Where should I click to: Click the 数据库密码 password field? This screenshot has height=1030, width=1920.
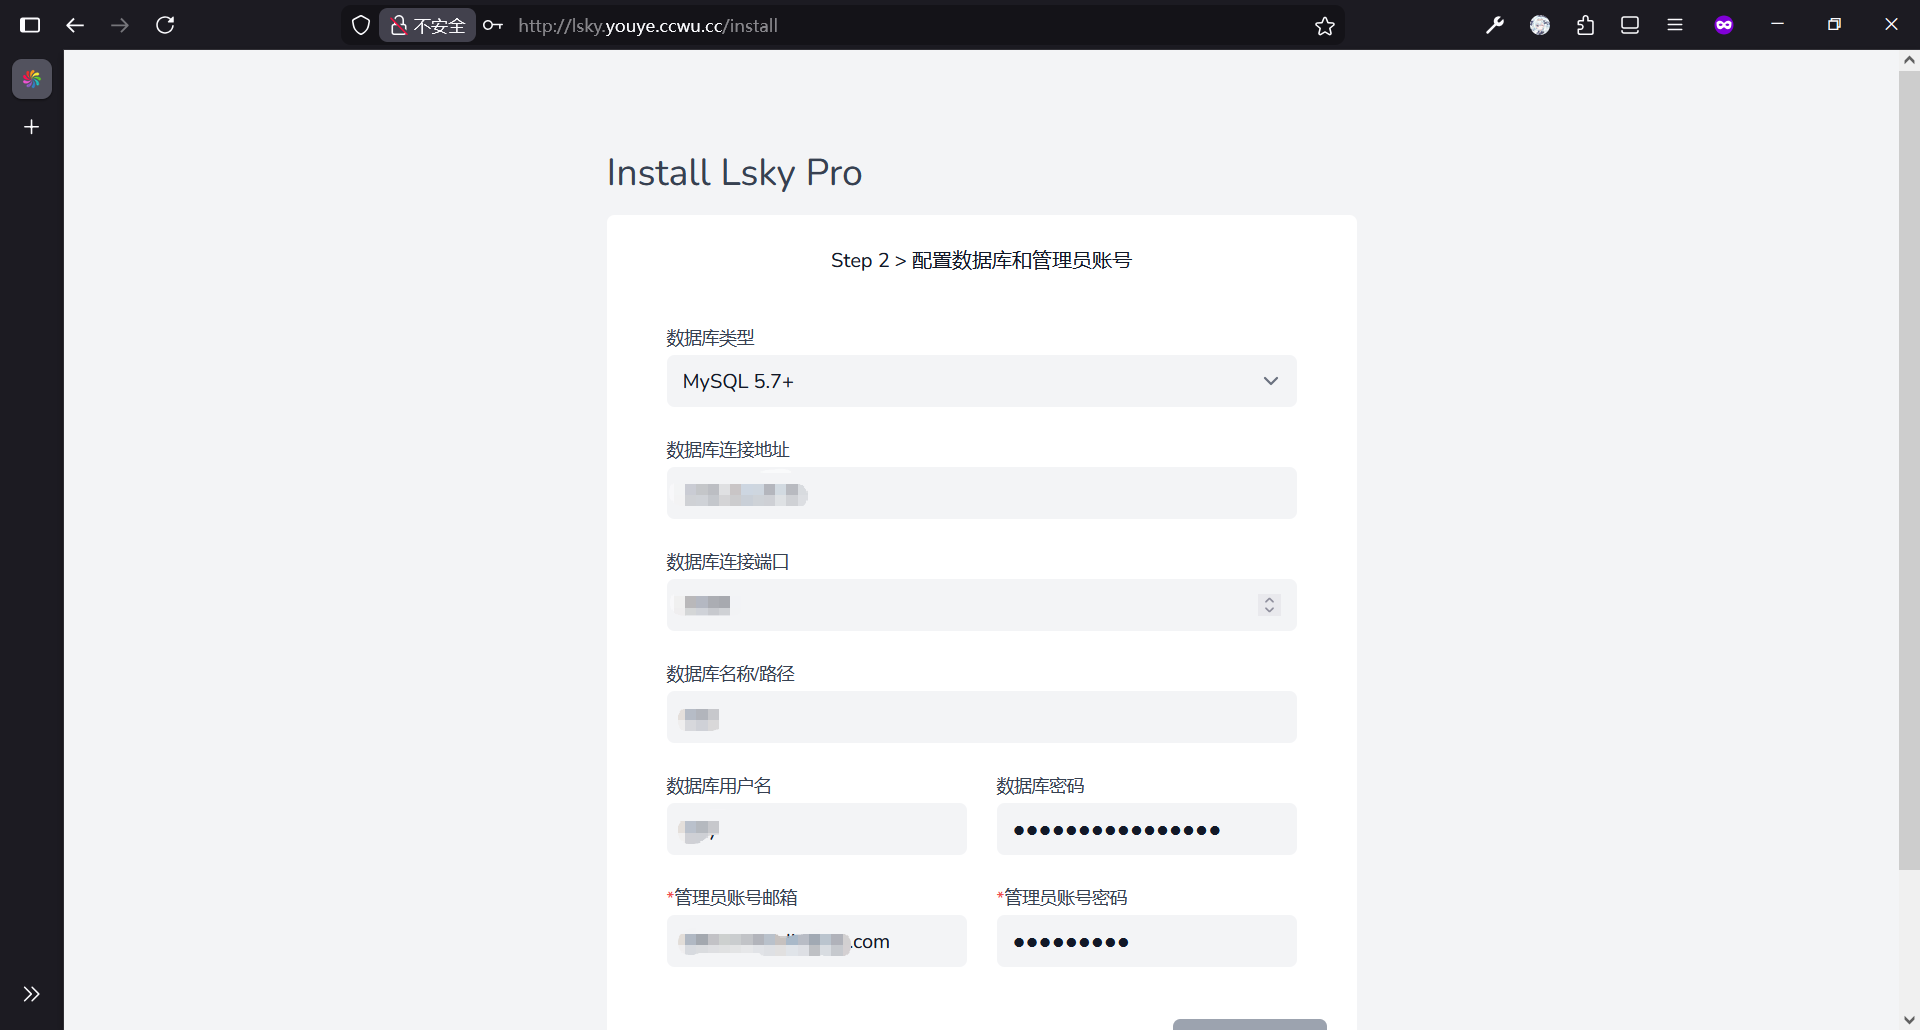tap(1146, 829)
